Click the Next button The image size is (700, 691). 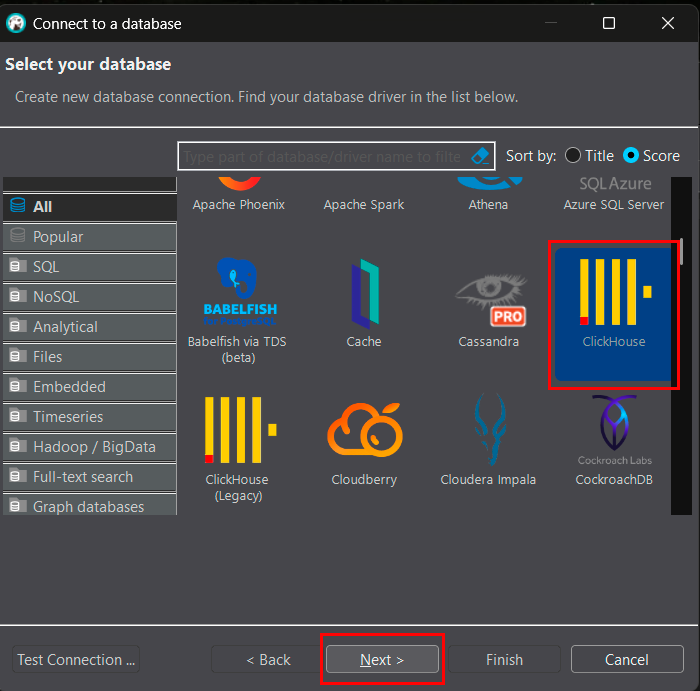click(x=382, y=660)
